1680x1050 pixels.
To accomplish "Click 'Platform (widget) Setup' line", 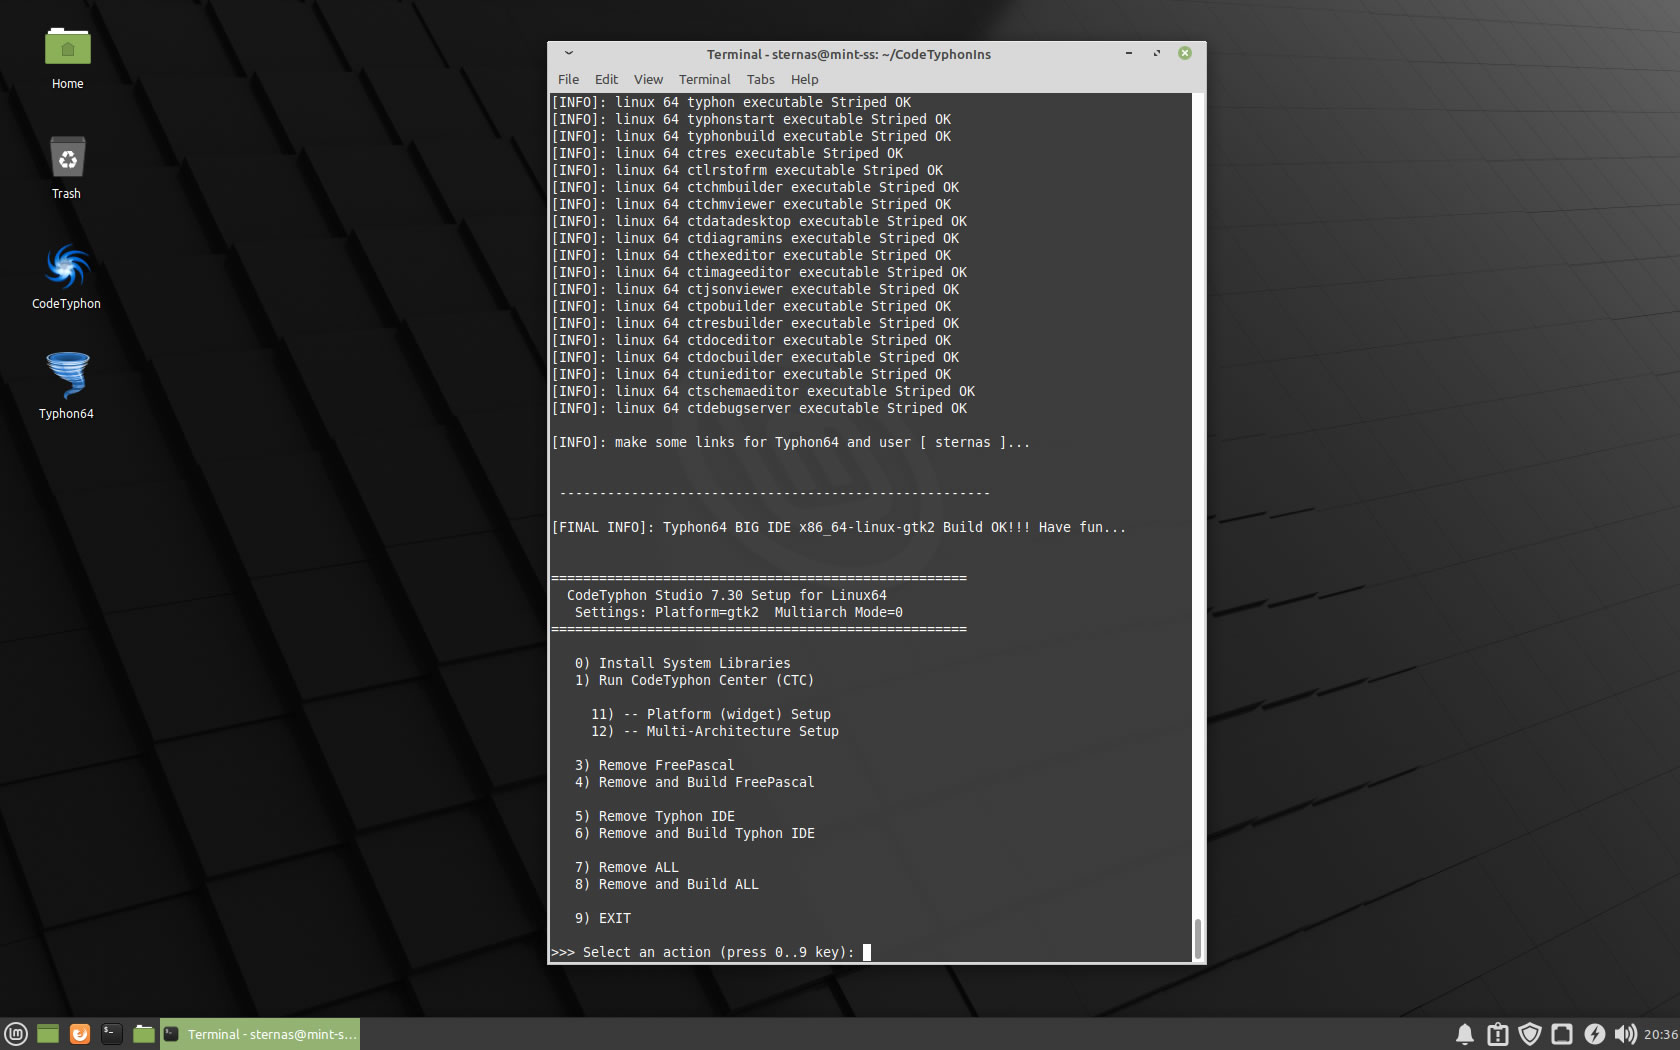I will coord(710,714).
